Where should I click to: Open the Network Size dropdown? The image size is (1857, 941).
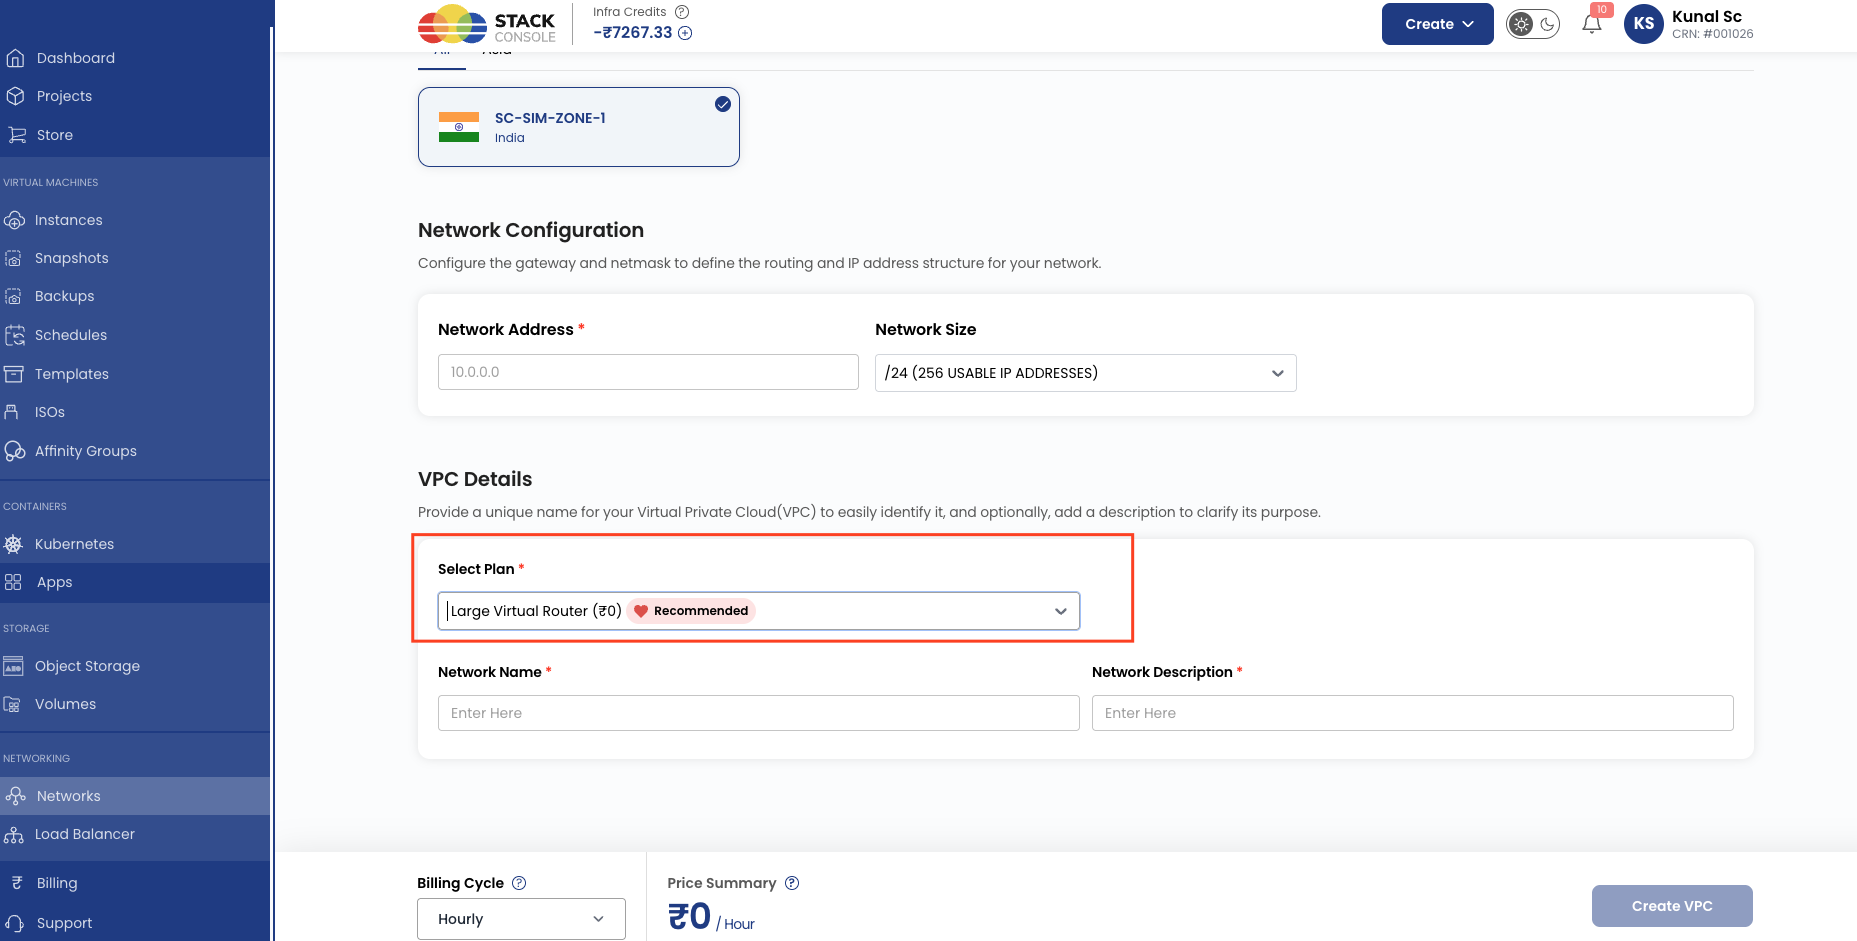click(1085, 373)
